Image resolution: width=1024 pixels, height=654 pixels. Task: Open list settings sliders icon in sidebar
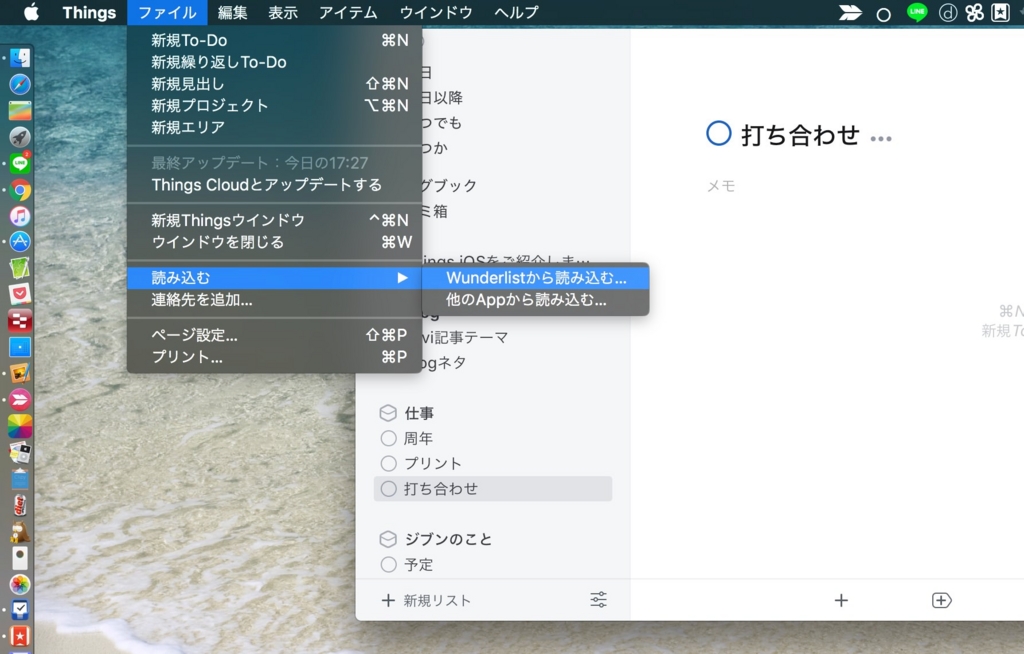click(598, 600)
